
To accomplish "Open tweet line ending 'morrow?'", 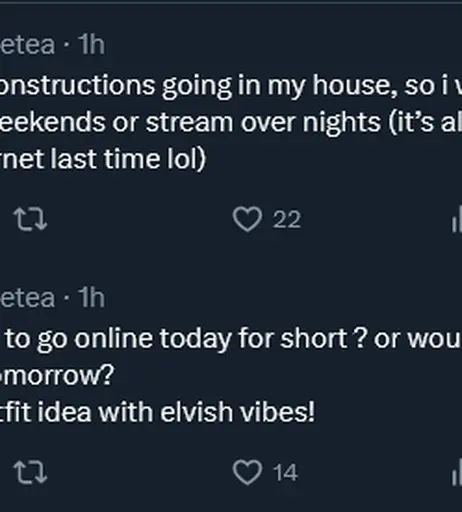I will tap(57, 375).
